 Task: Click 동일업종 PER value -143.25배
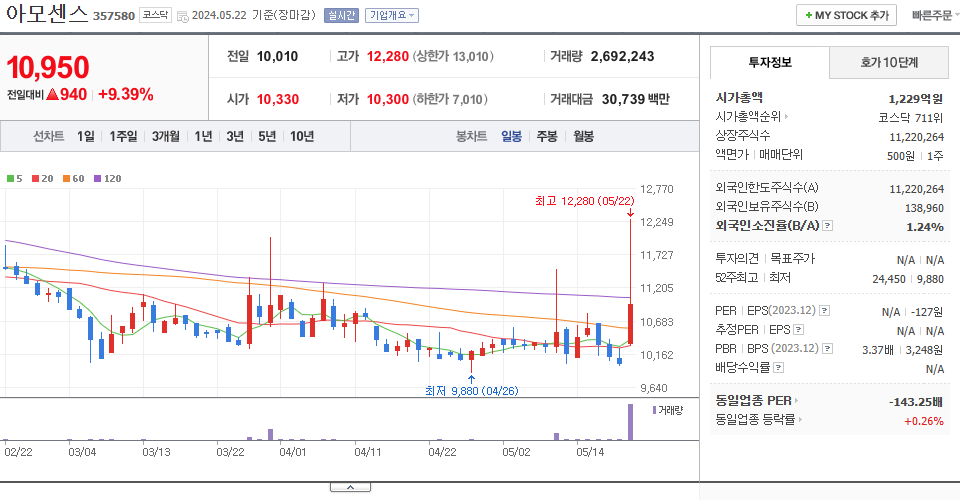(916, 402)
